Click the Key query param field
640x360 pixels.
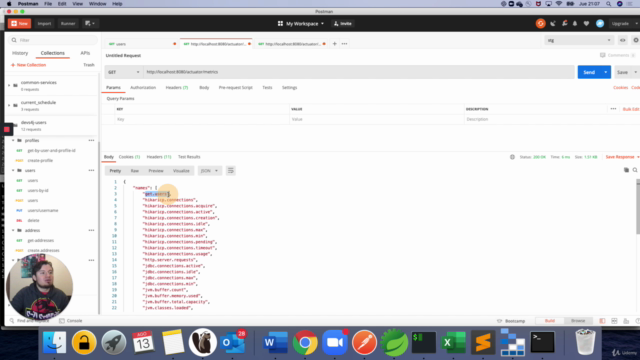coord(202,119)
